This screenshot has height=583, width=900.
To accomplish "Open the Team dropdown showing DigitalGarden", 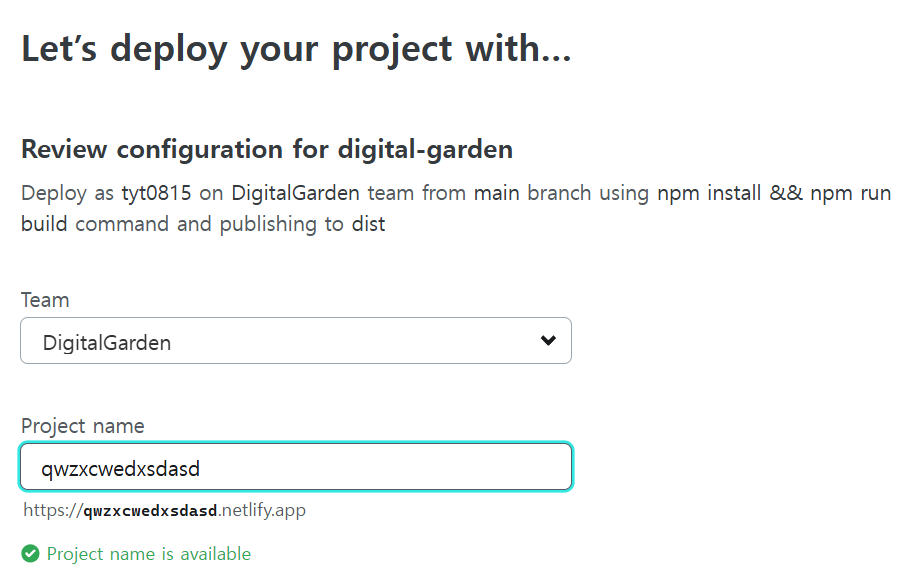I will pyautogui.click(x=295, y=341).
